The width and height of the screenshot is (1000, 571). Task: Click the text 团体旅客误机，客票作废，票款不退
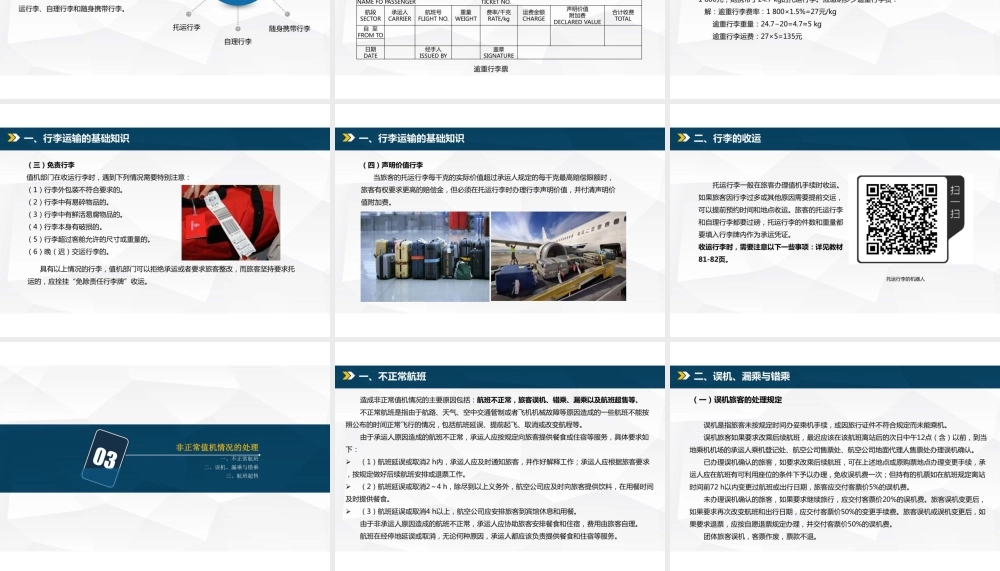[763, 537]
